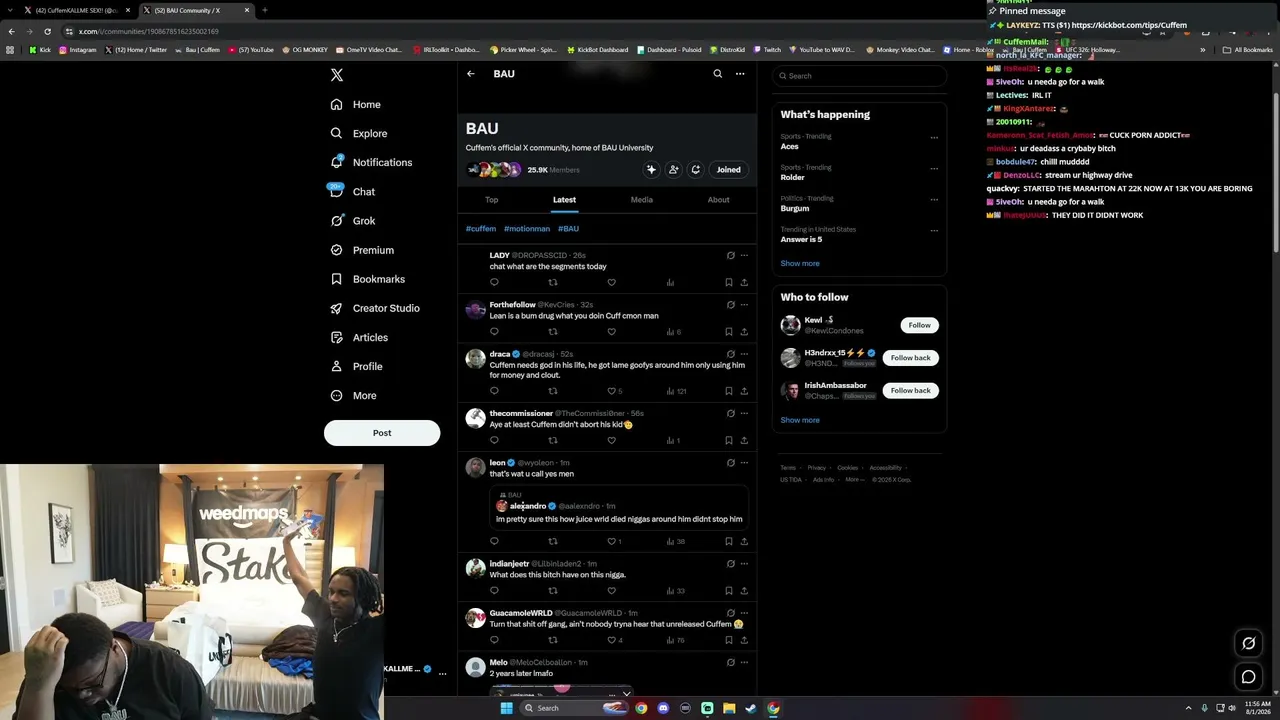Image resolution: width=1280 pixels, height=720 pixels.
Task: Open the Windows Start menu
Action: (507, 708)
